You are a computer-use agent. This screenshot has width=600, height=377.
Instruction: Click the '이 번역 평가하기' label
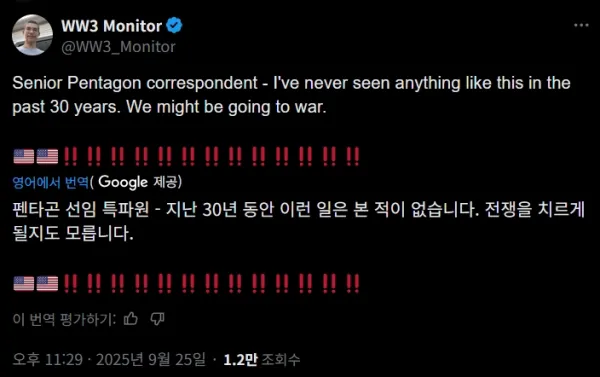[64, 319]
